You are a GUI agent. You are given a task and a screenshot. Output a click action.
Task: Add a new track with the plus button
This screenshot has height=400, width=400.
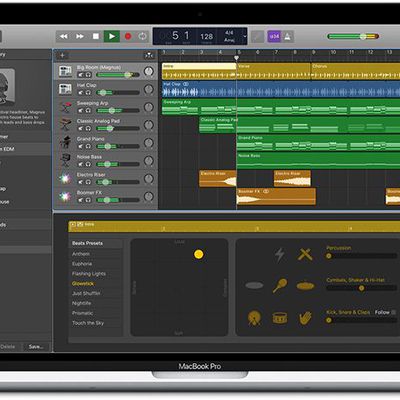(62, 55)
